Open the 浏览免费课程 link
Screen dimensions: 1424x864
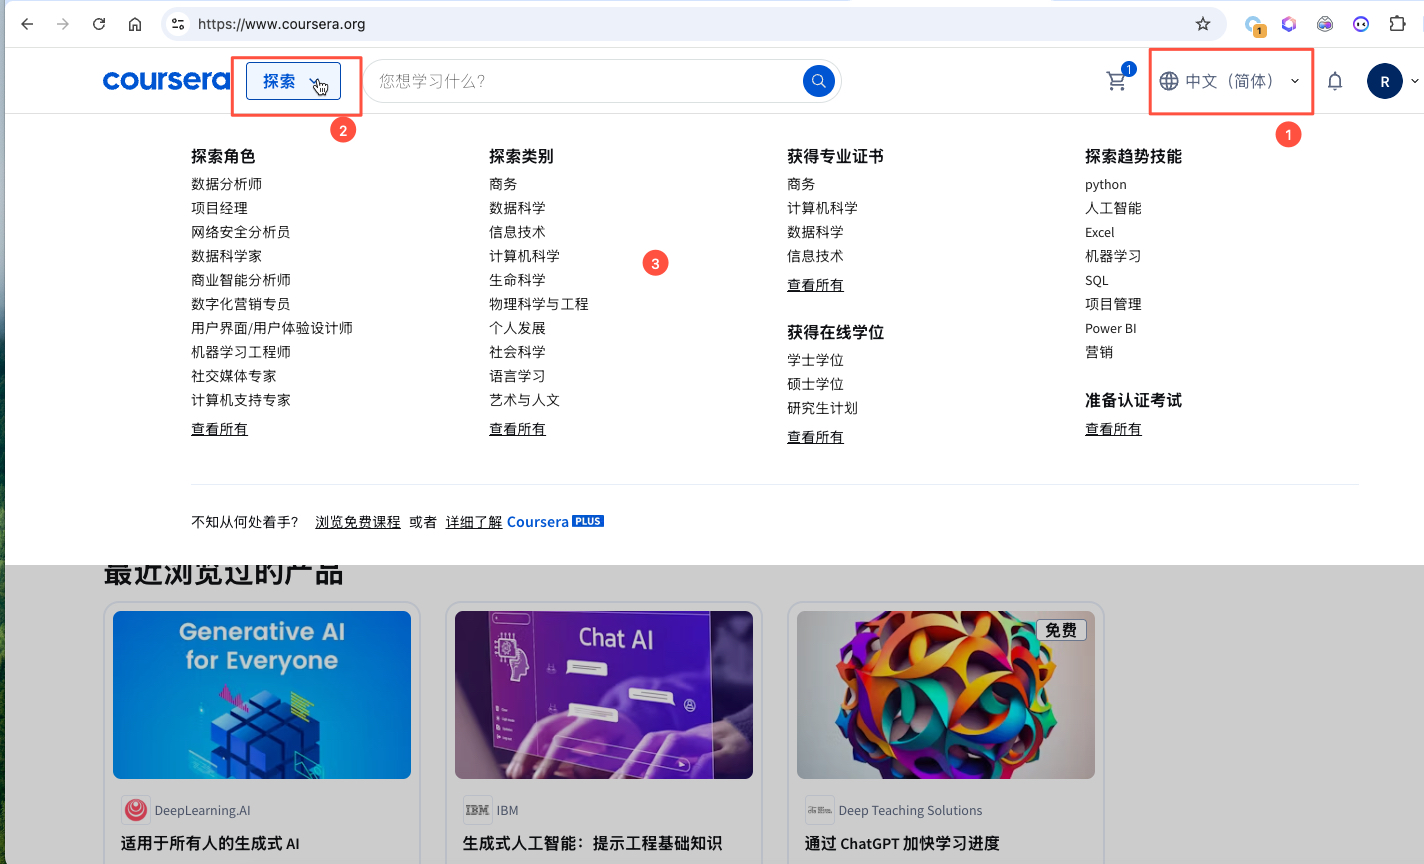(x=357, y=521)
